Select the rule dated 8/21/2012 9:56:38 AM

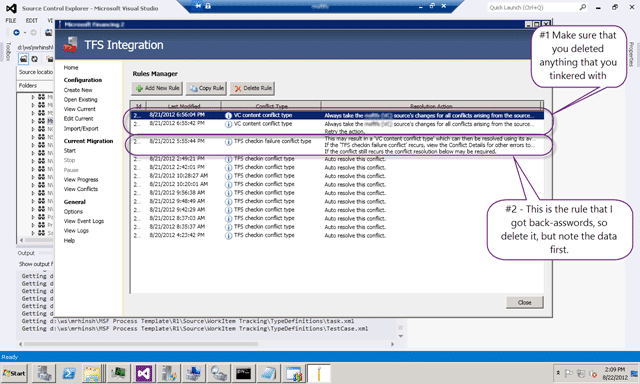337,193
